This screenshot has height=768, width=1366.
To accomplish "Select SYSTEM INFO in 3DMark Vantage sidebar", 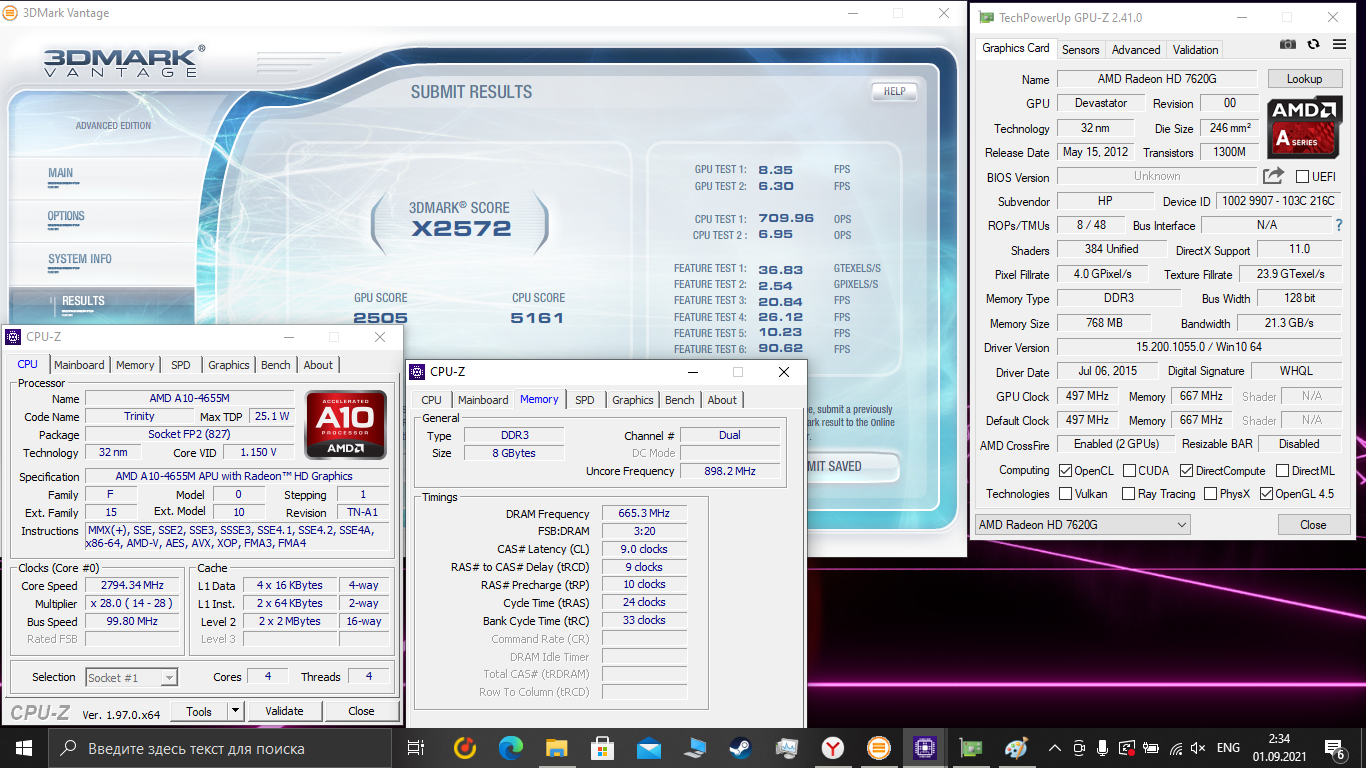I will tap(80, 259).
